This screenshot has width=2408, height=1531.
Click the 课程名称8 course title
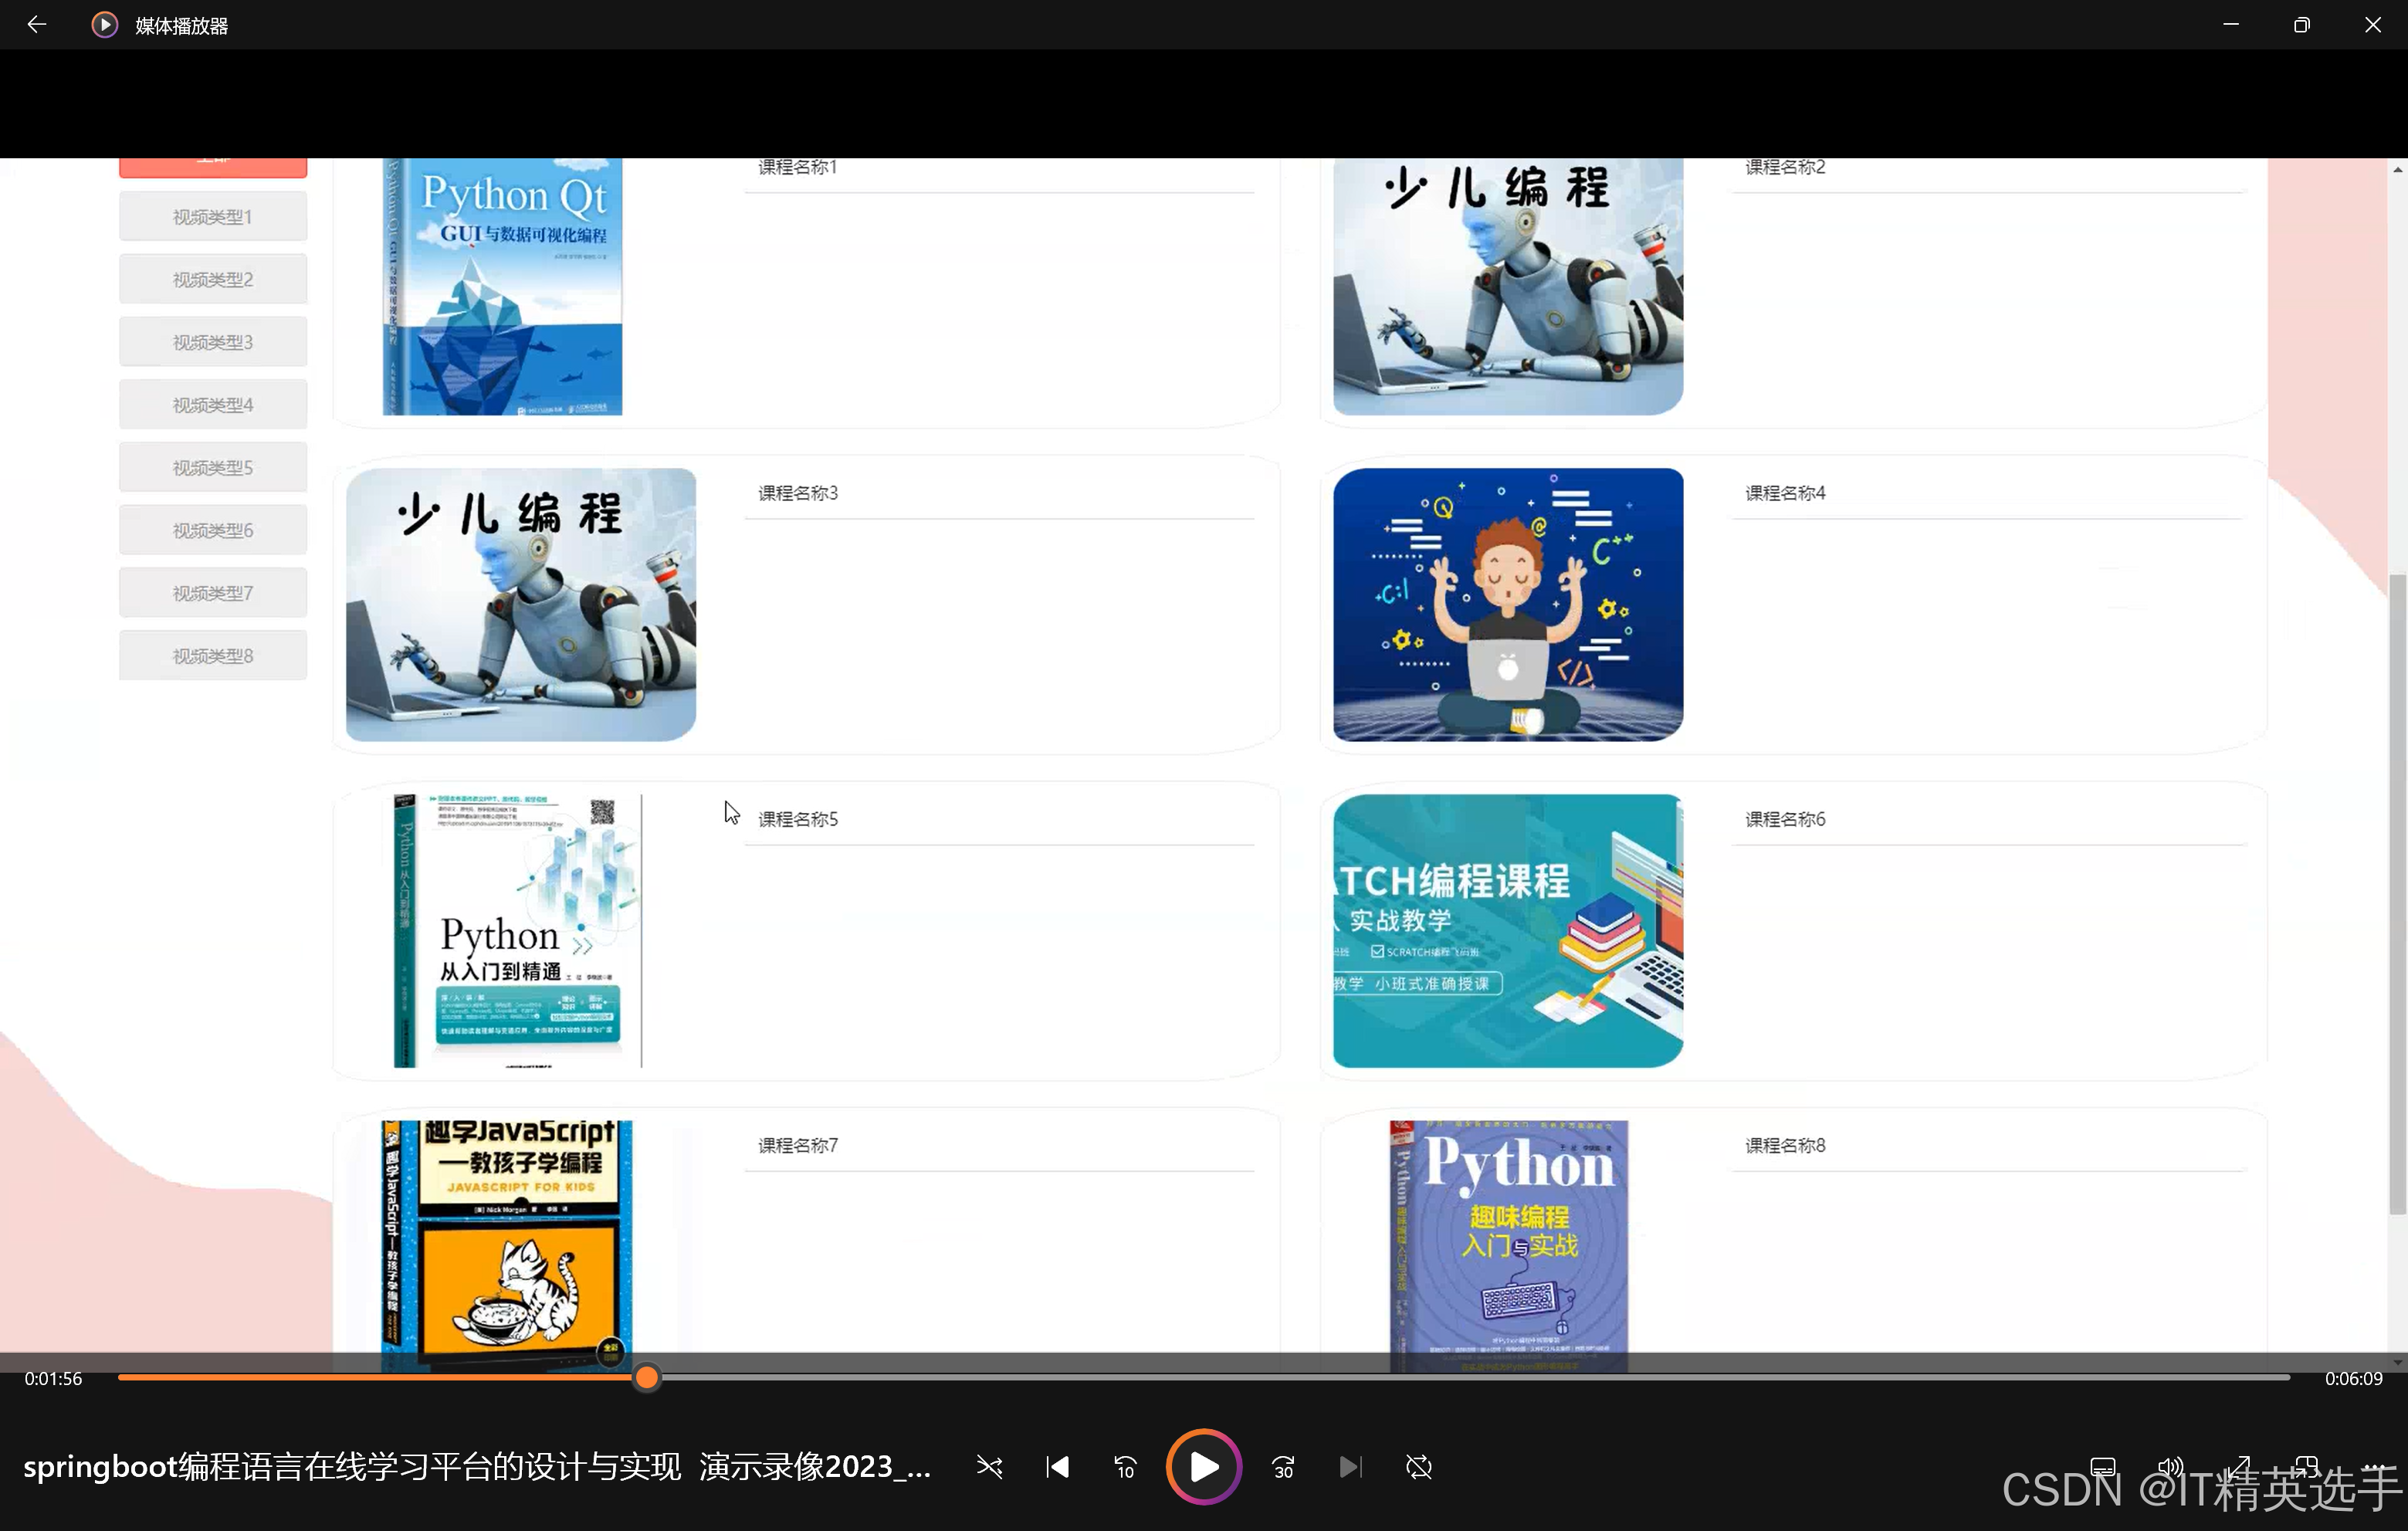(x=1785, y=1145)
